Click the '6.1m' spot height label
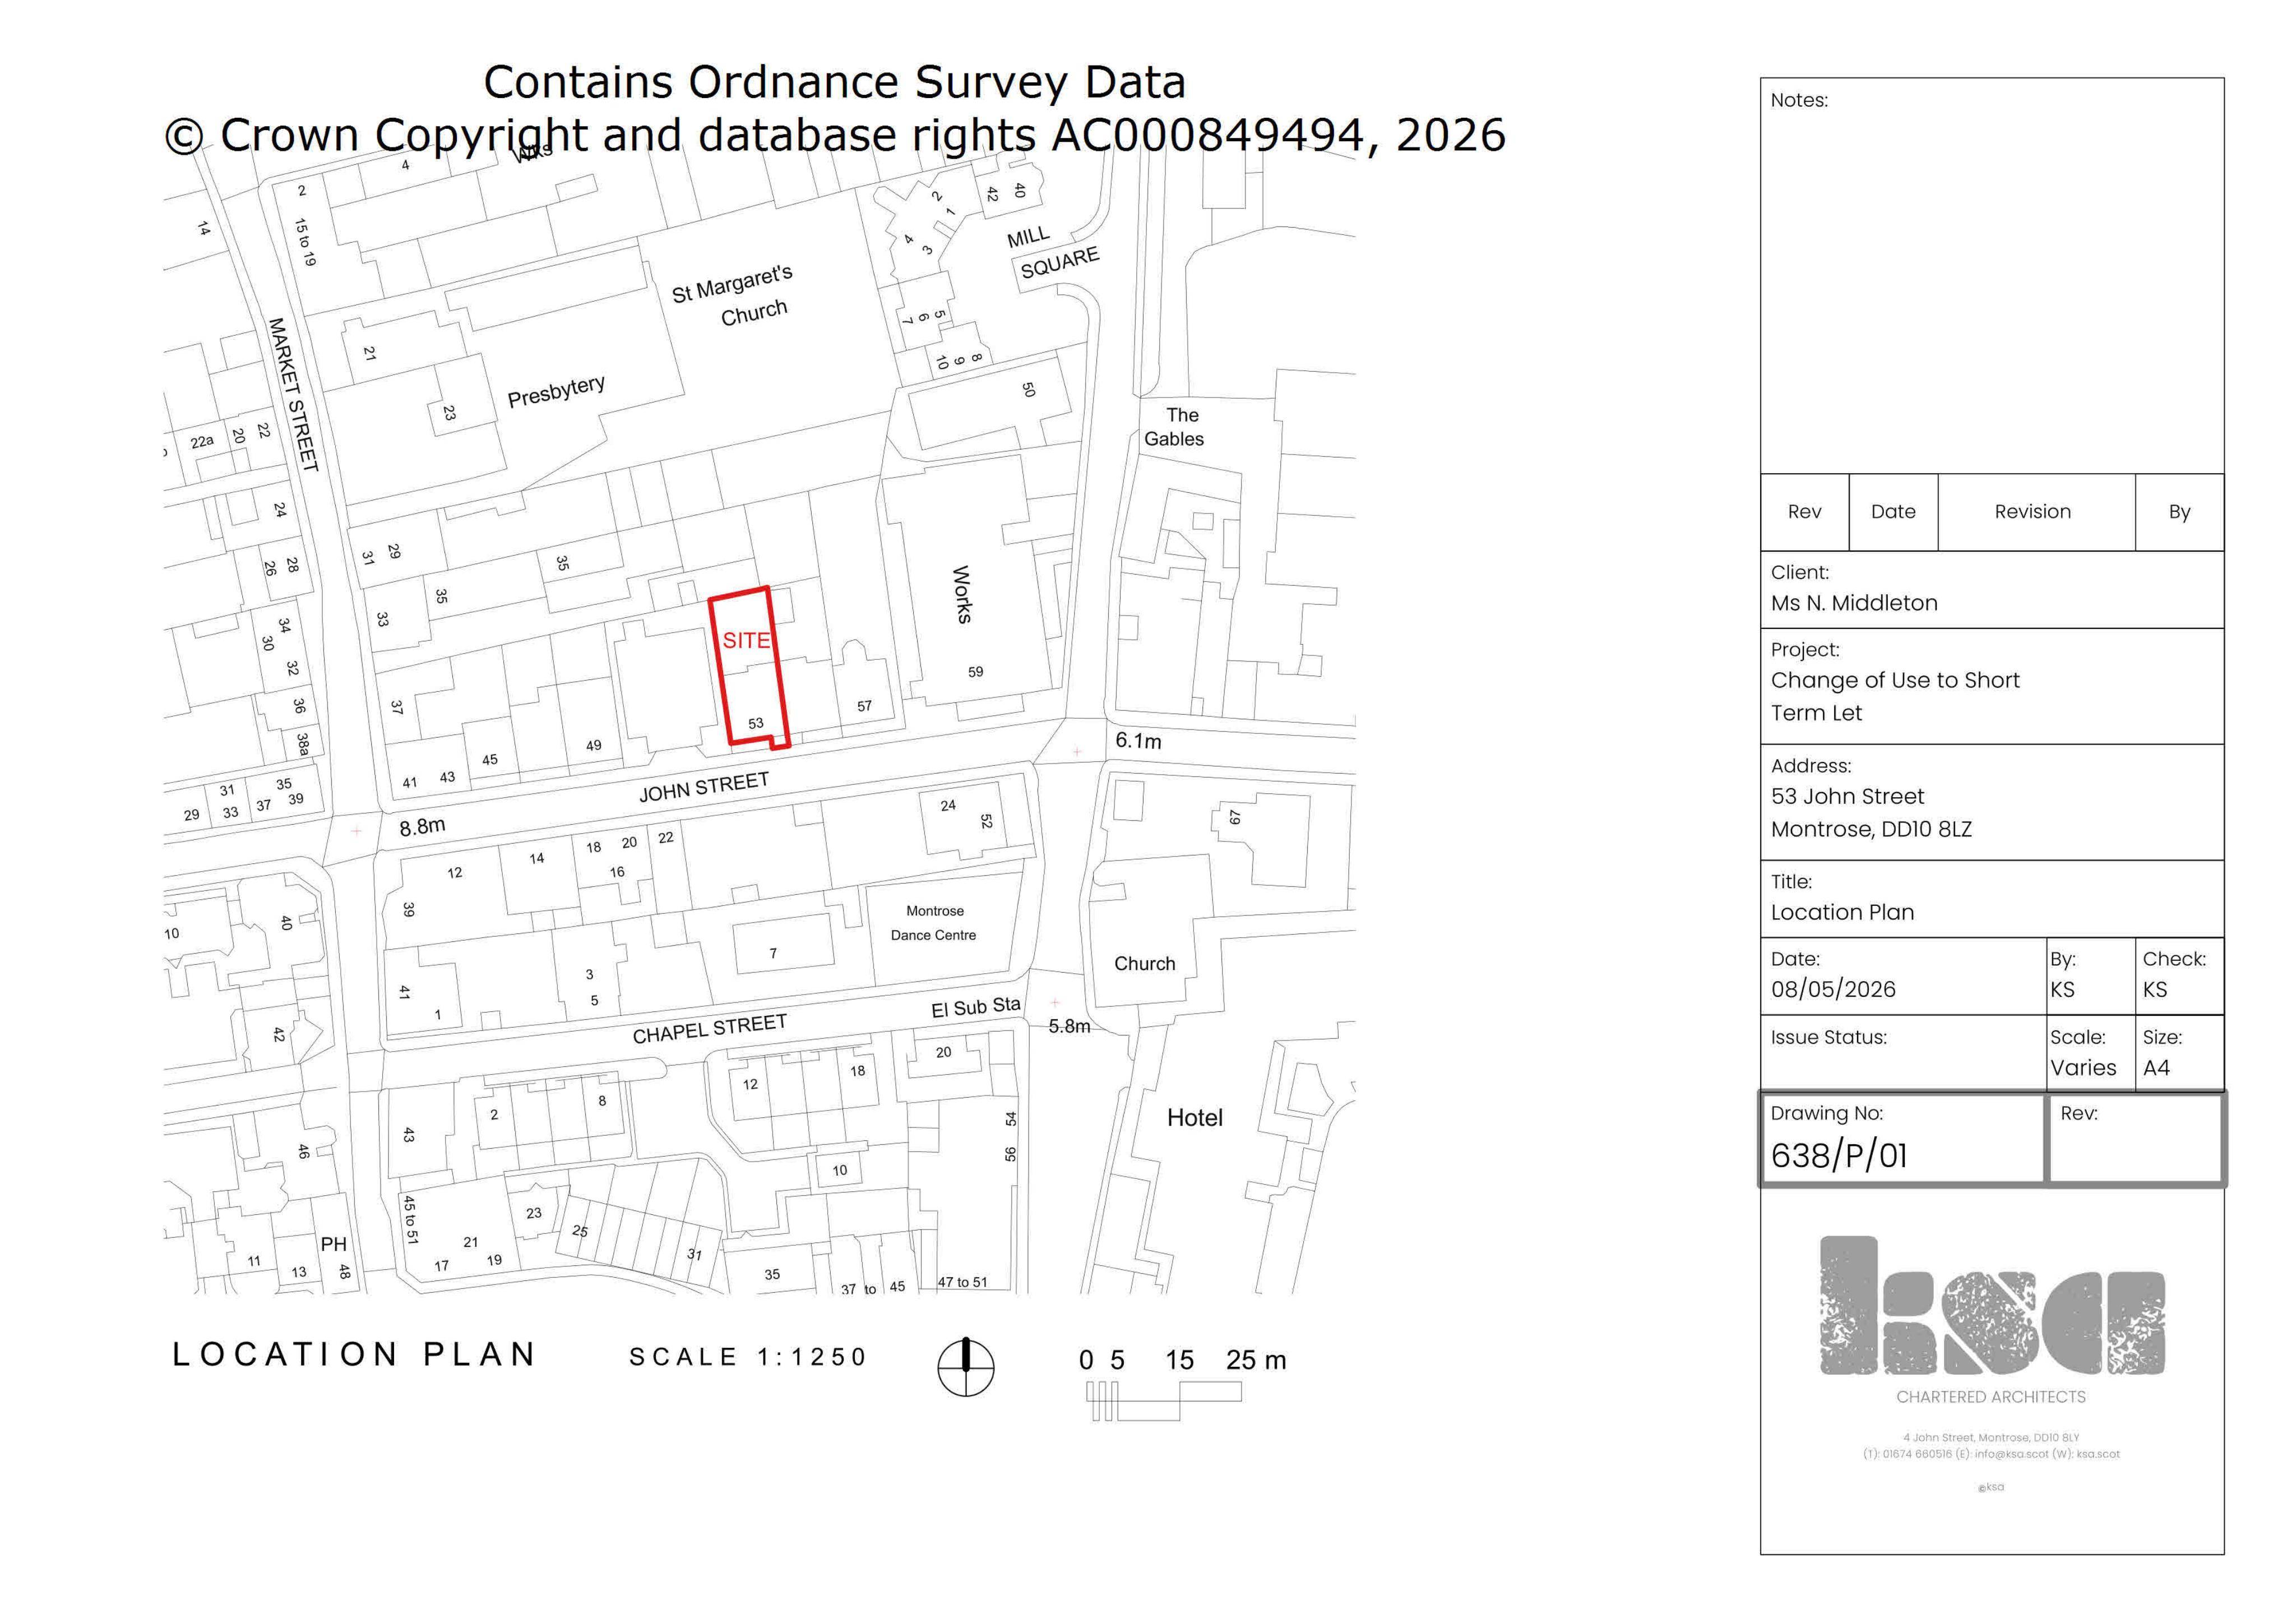2296x1623 pixels. [1139, 741]
